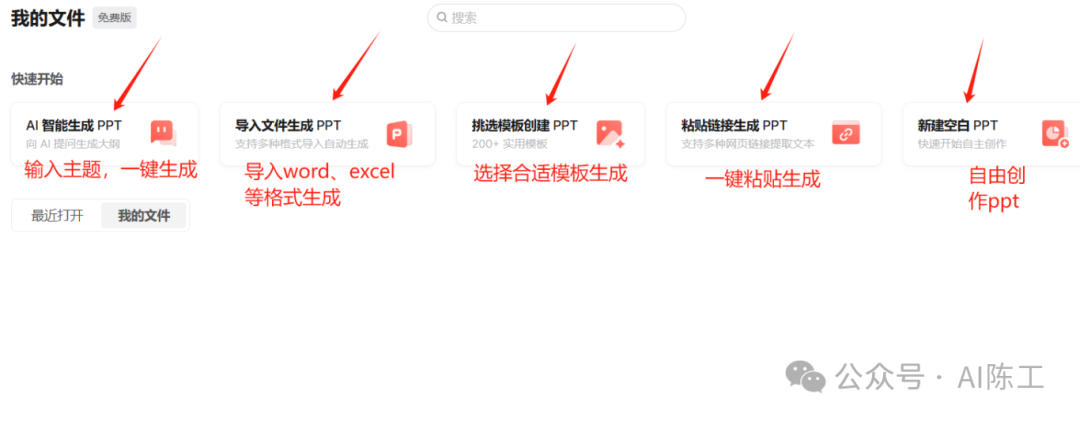Click the magnifier icon in search box
The height and width of the screenshot is (421, 1080).
(x=442, y=17)
